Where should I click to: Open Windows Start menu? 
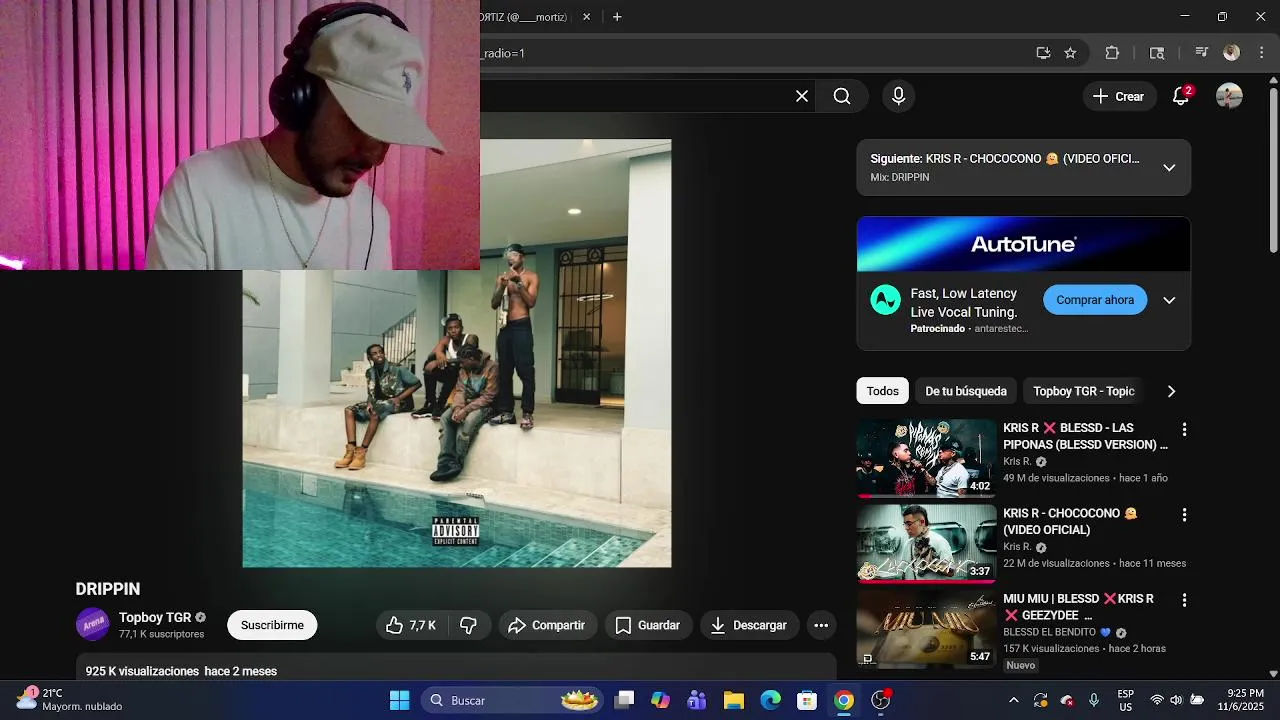pos(399,700)
